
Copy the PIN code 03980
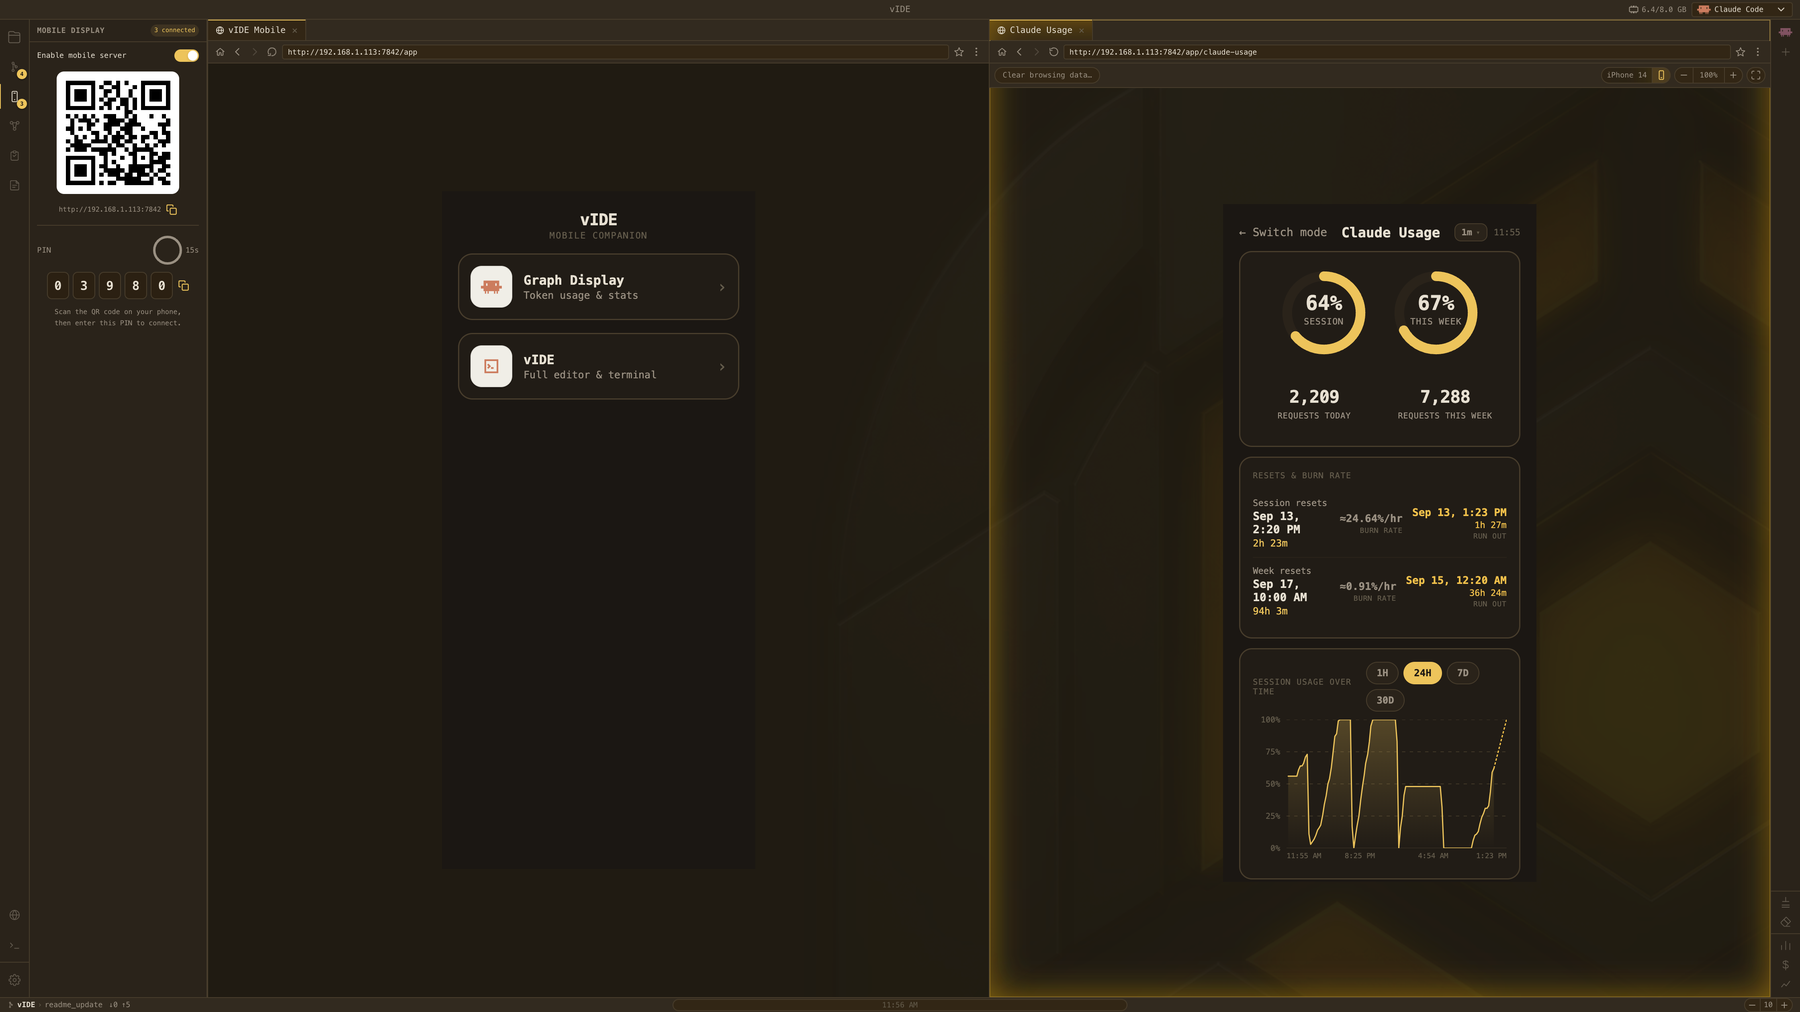pyautogui.click(x=184, y=286)
